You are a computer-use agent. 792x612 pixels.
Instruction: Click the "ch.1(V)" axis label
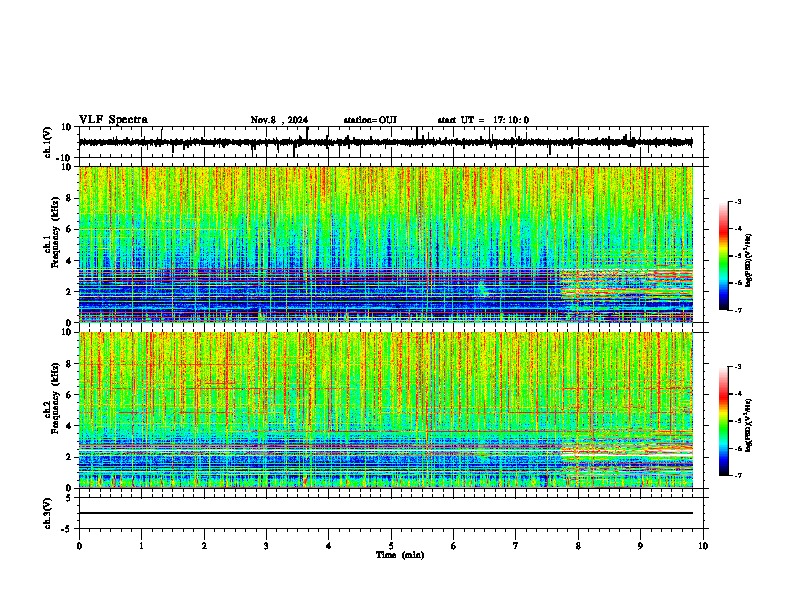pyautogui.click(x=48, y=142)
